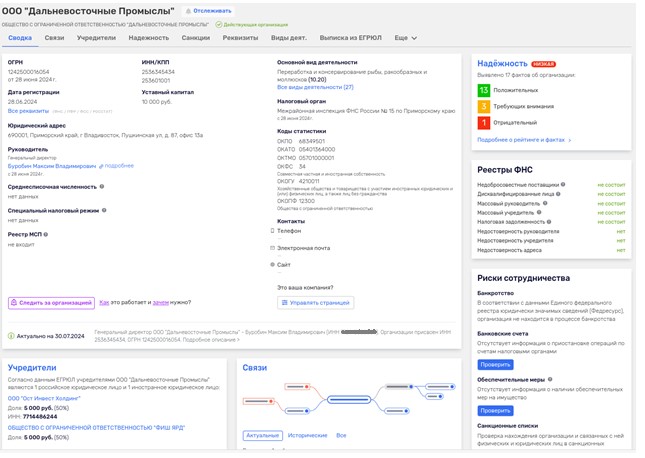Click the help icon beside Дисквалифицированные лица

coord(558,194)
